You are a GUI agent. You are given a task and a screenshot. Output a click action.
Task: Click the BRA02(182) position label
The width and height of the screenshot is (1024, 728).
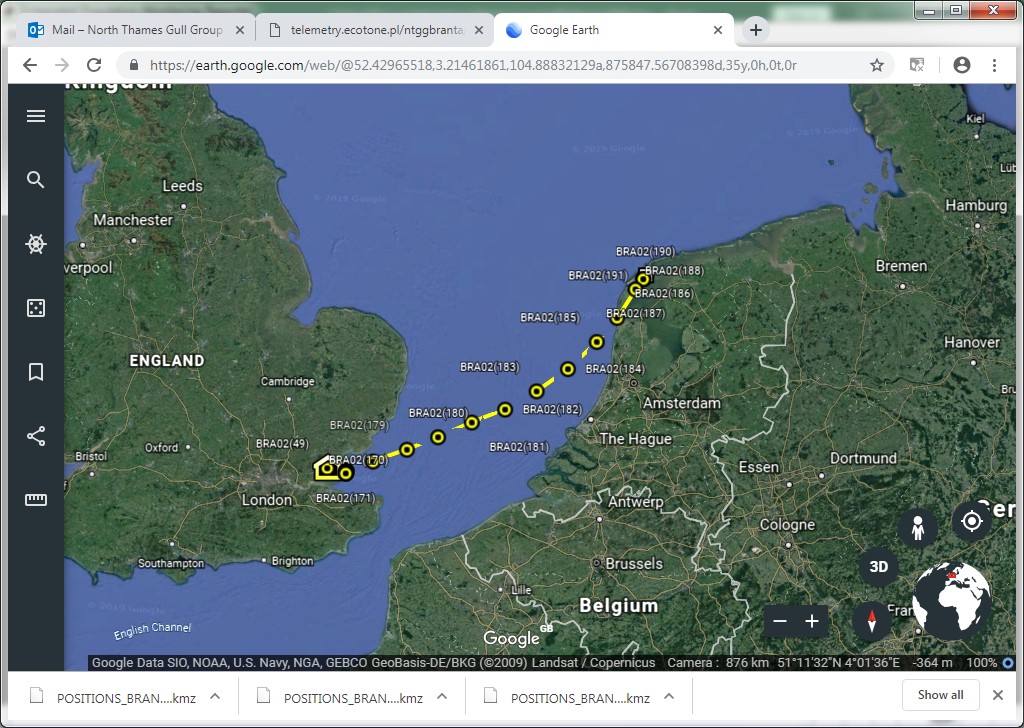pos(552,409)
